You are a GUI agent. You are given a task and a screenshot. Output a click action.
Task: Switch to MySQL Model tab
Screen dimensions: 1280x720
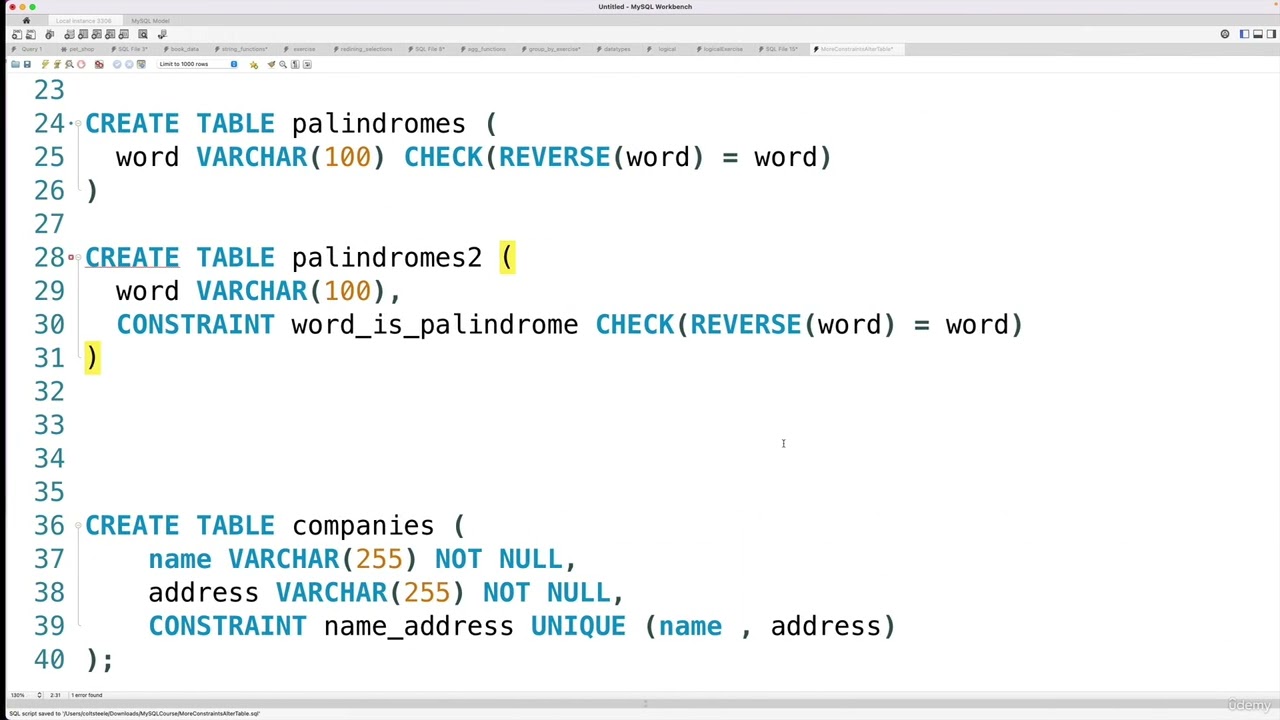click(150, 21)
